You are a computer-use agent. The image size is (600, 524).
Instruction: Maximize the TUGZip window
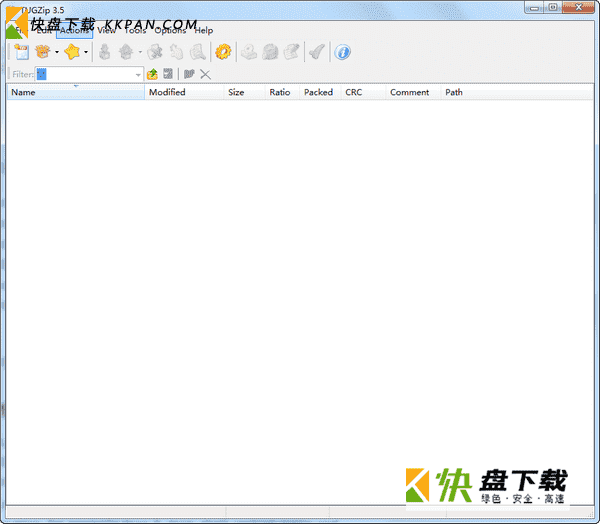coord(553,7)
